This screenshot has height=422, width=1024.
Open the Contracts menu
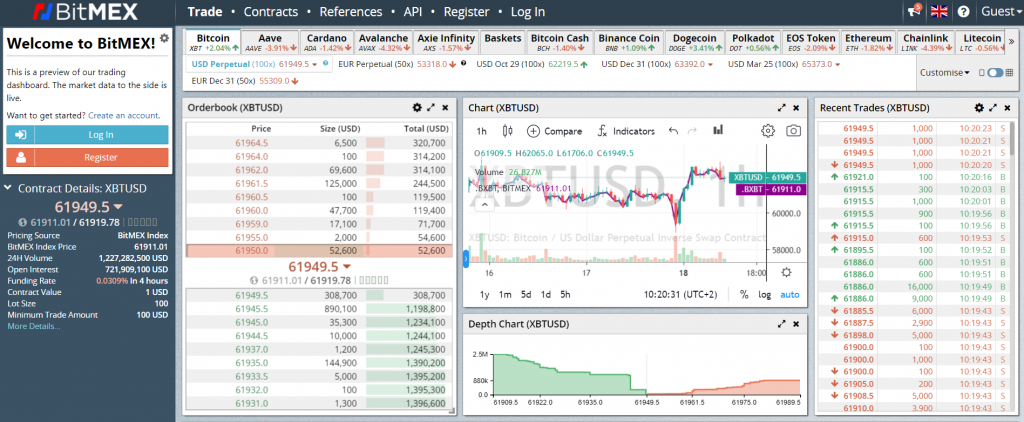[270, 12]
